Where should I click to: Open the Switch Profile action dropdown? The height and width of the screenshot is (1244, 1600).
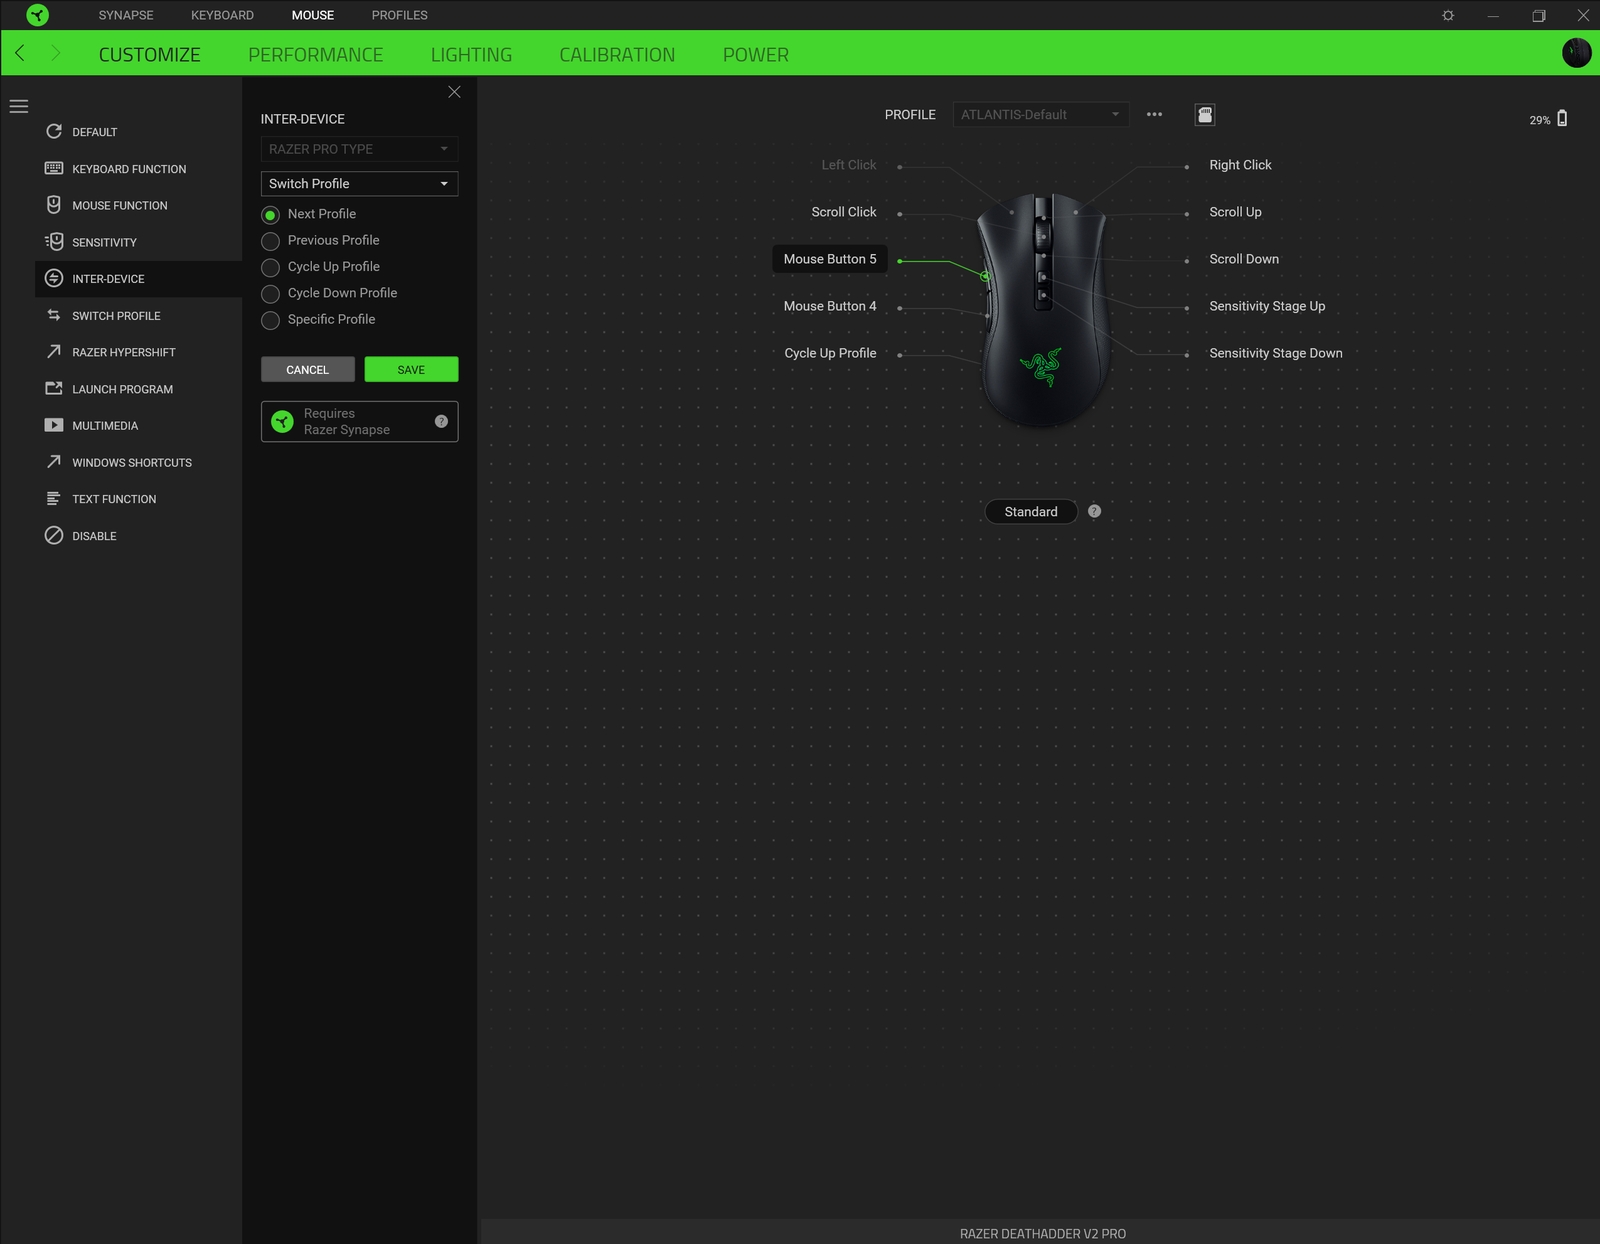coord(359,184)
